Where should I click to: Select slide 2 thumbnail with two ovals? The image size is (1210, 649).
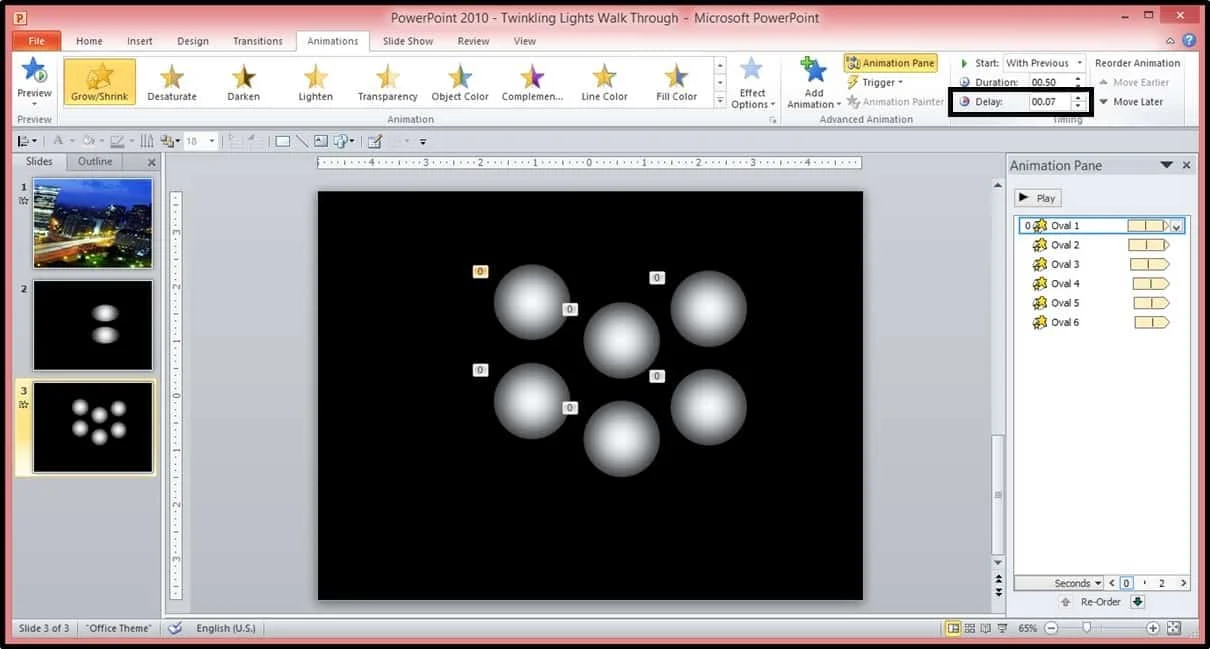(93, 325)
